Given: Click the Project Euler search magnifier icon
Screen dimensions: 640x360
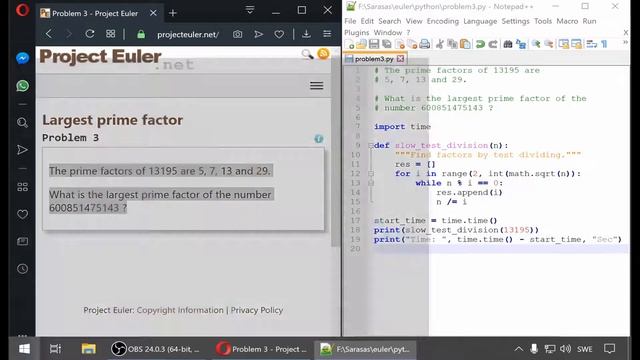Looking at the screenshot, I should pyautogui.click(x=307, y=54).
